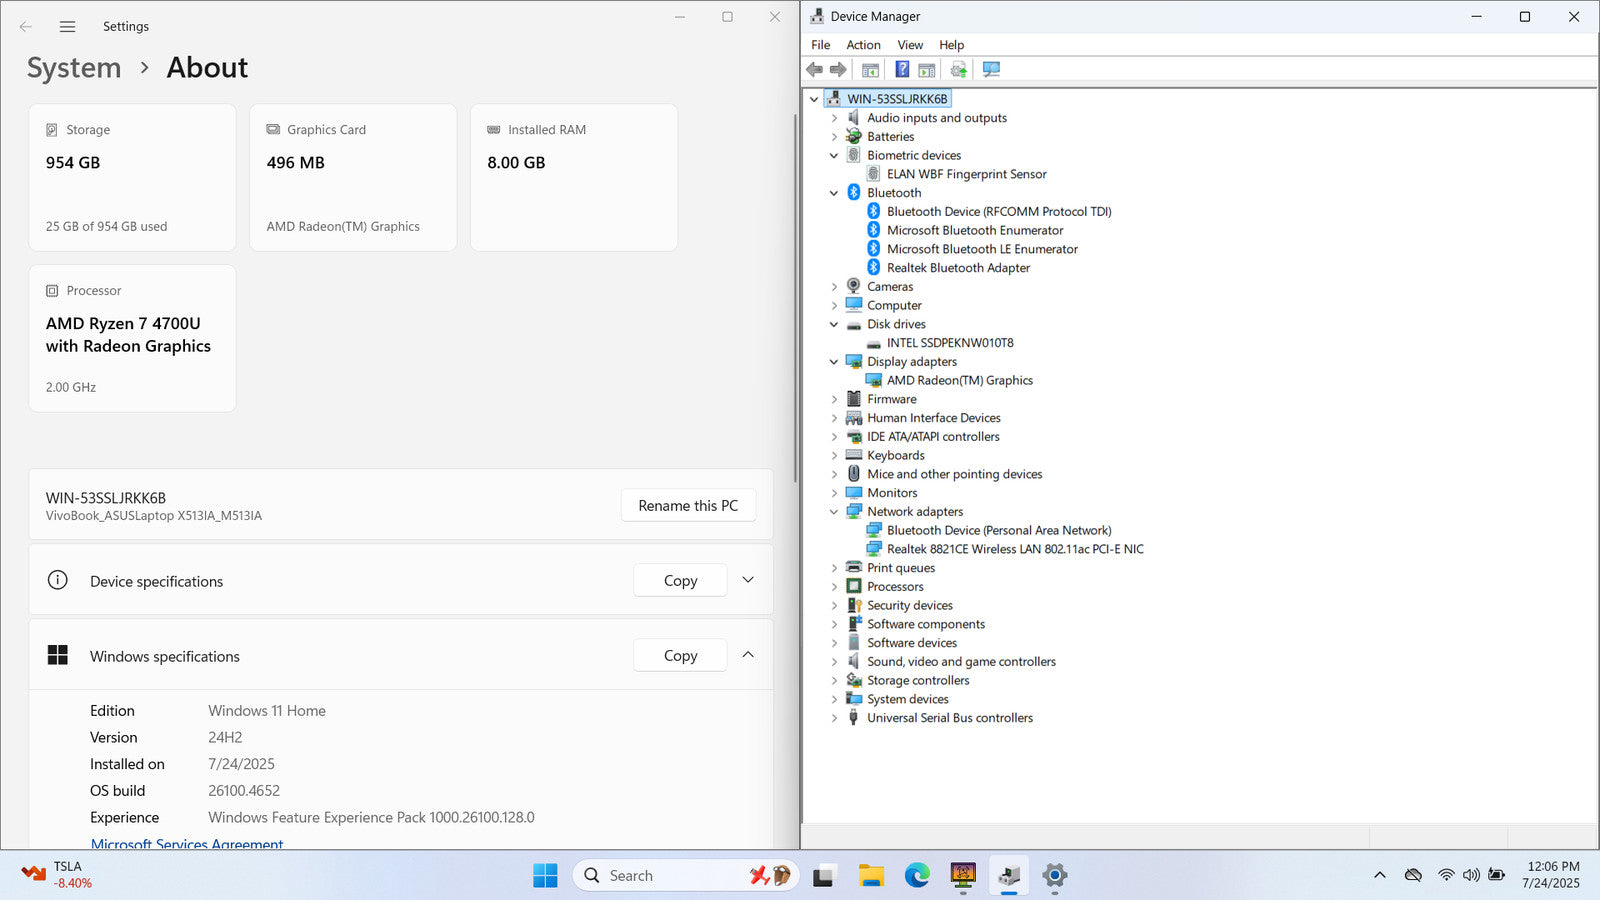The height and width of the screenshot is (900, 1600).
Task: Click Scan for hardware changes toolbar icon
Action: click(991, 70)
